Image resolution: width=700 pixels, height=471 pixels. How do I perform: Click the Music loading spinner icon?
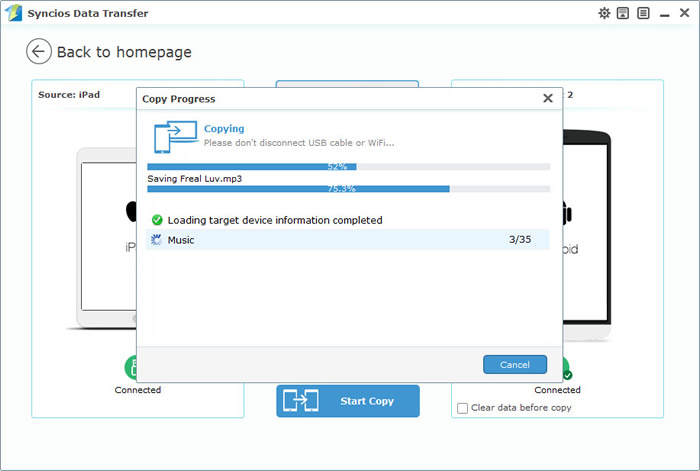(156, 240)
